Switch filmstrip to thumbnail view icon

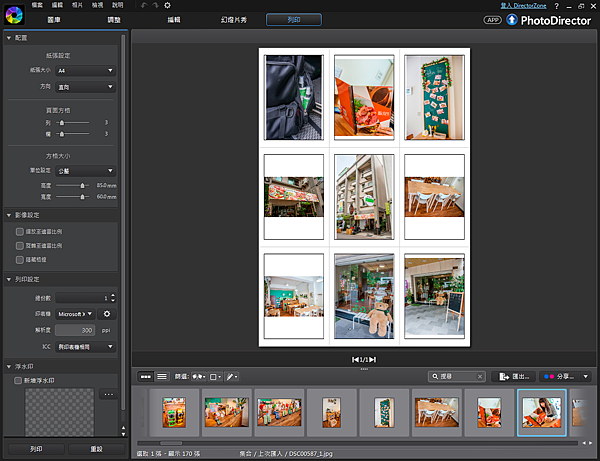(146, 376)
